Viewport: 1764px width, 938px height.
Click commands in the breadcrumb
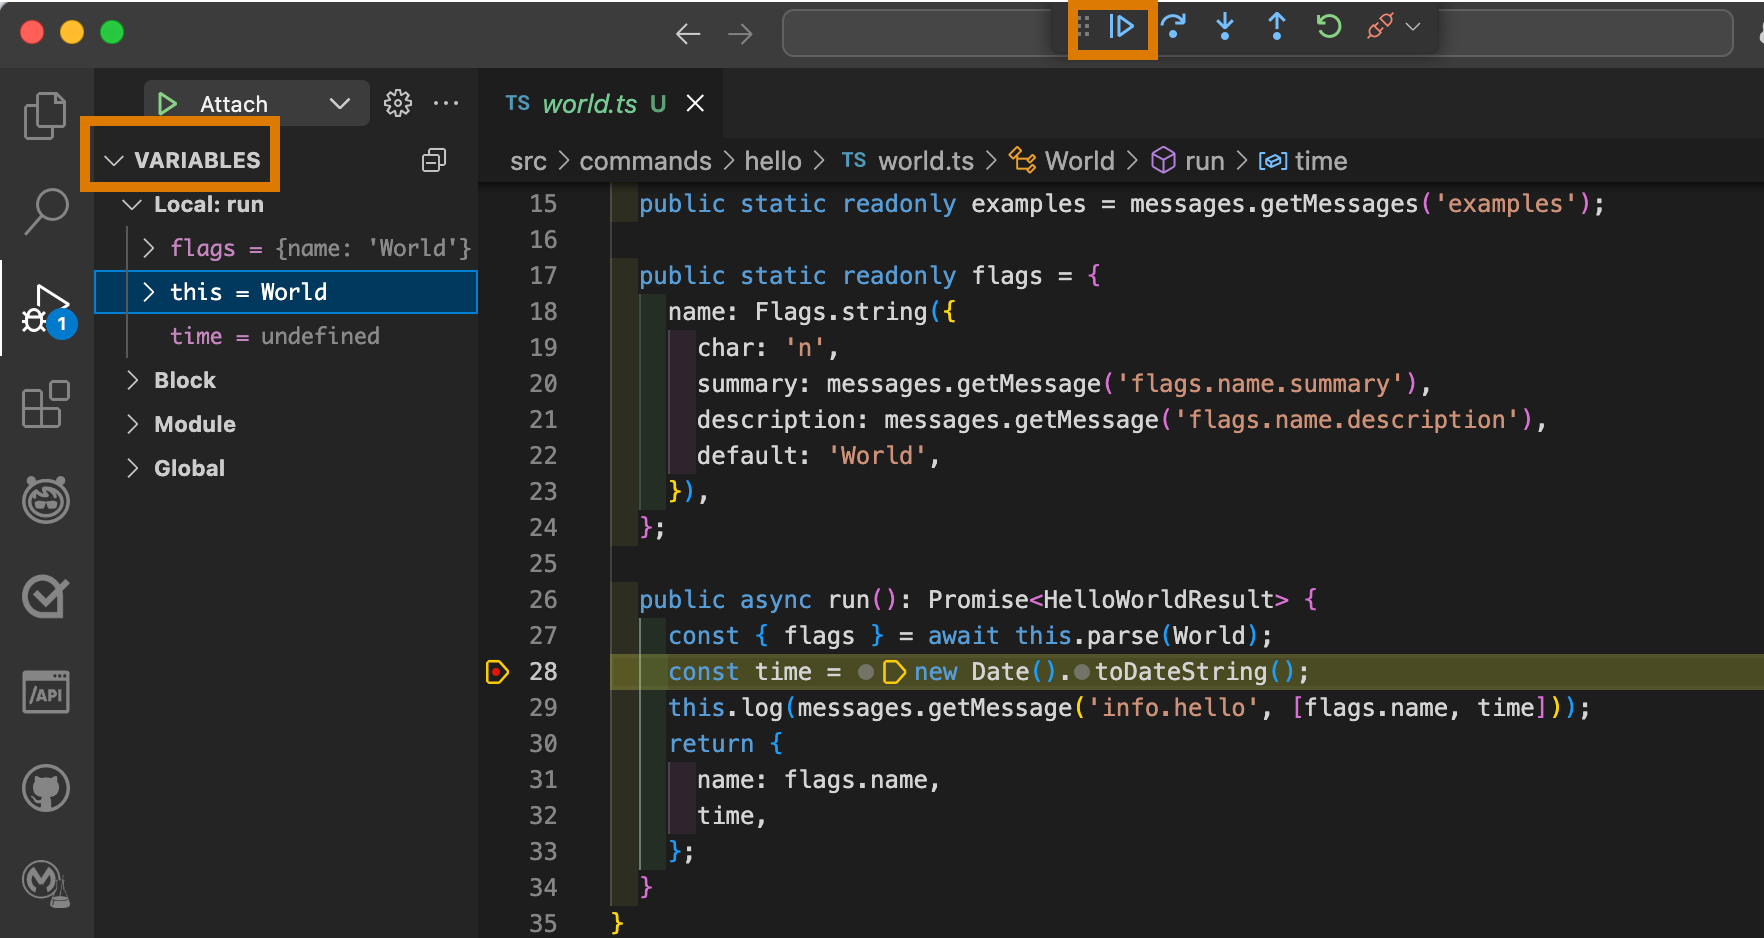pos(645,161)
